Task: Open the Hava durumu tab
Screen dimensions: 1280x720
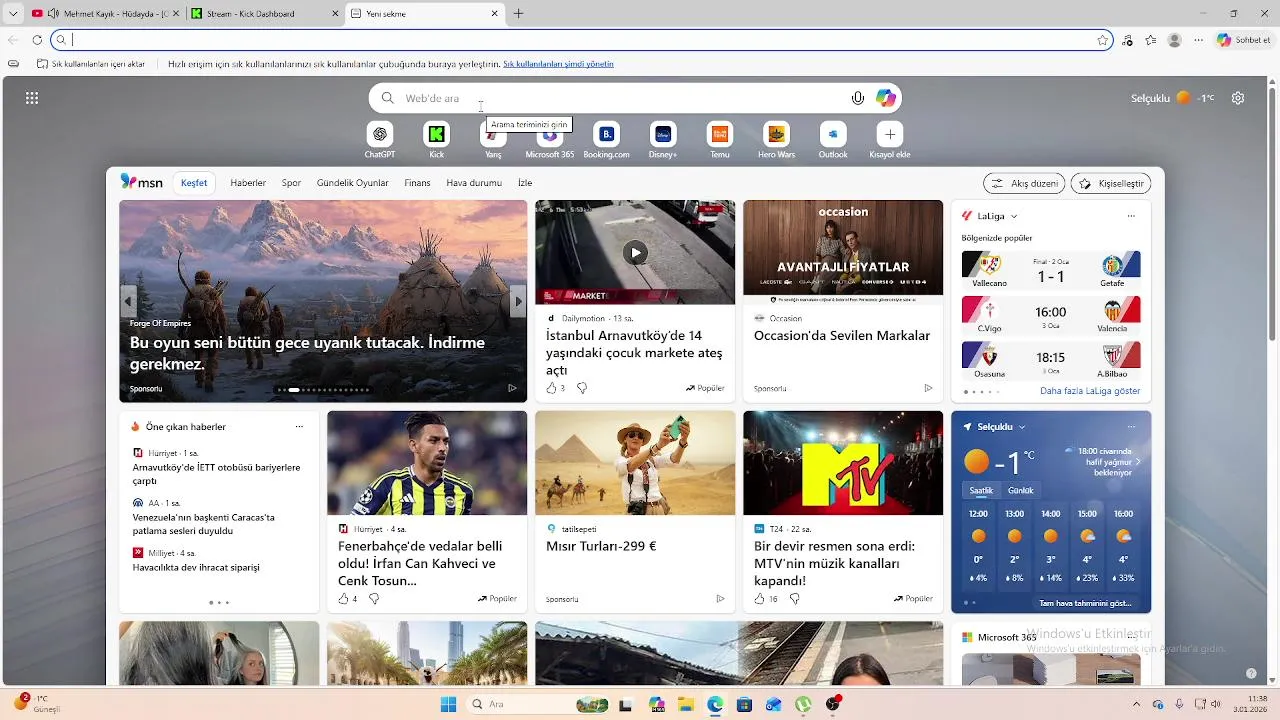Action: point(474,183)
